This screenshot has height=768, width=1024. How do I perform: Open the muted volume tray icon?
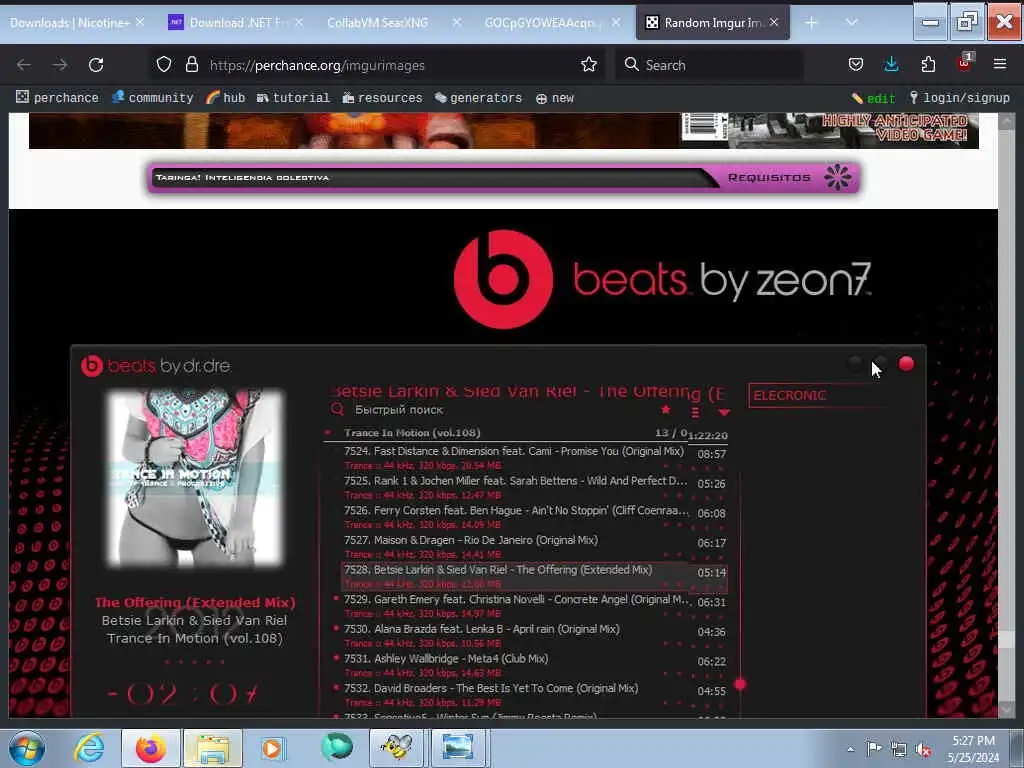[923, 750]
